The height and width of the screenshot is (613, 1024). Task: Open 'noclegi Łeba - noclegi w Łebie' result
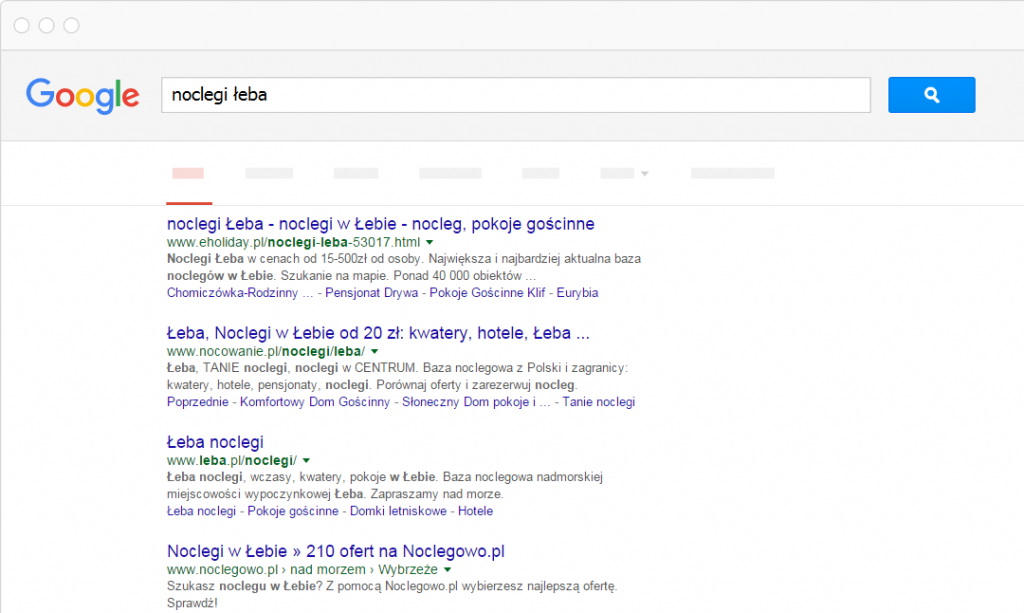pos(380,224)
